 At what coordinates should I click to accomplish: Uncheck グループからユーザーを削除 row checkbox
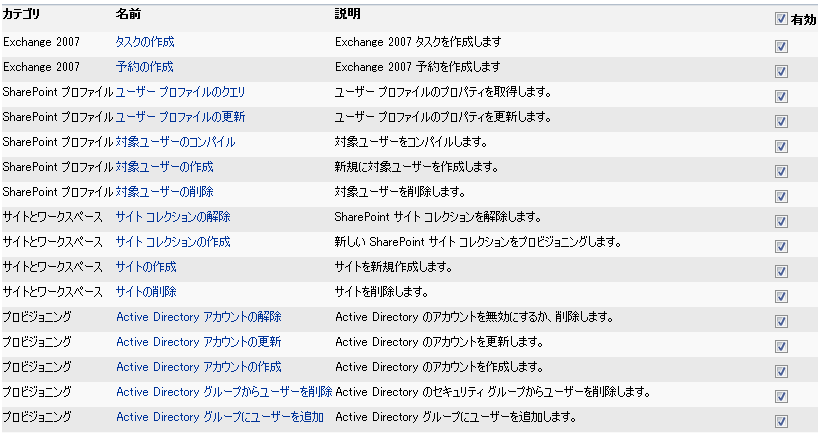(781, 397)
